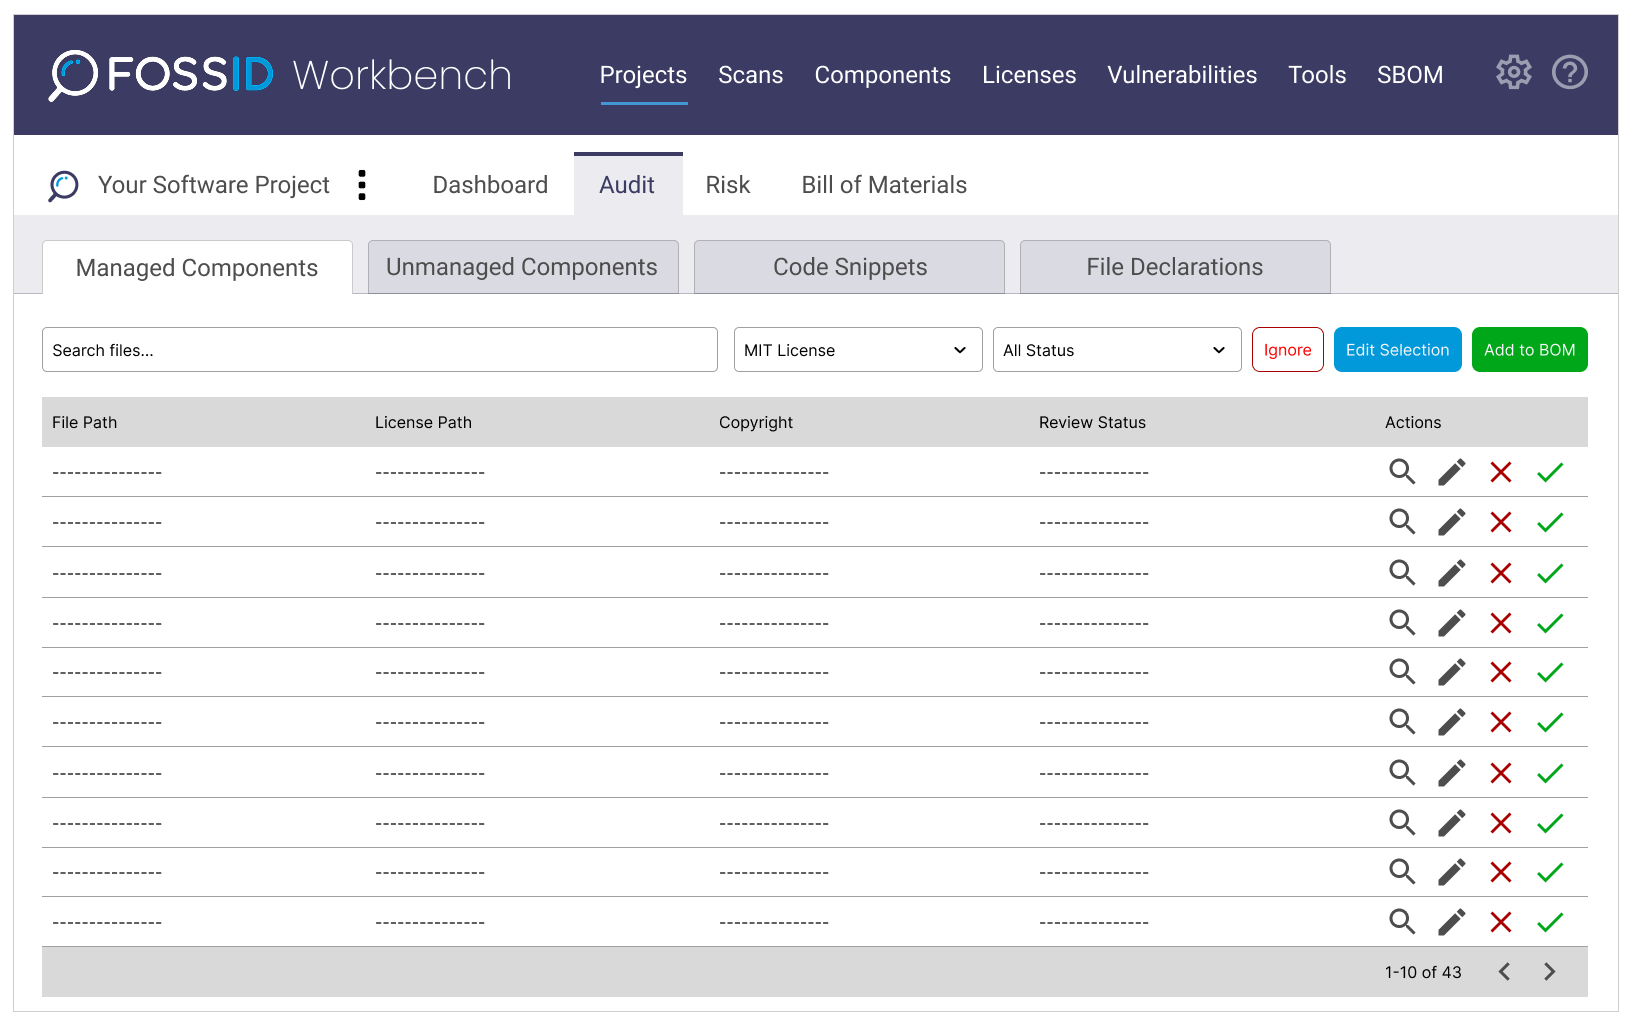Click the FOSSID Workbench logo
Viewport: 1632px width, 1026px height.
point(280,75)
